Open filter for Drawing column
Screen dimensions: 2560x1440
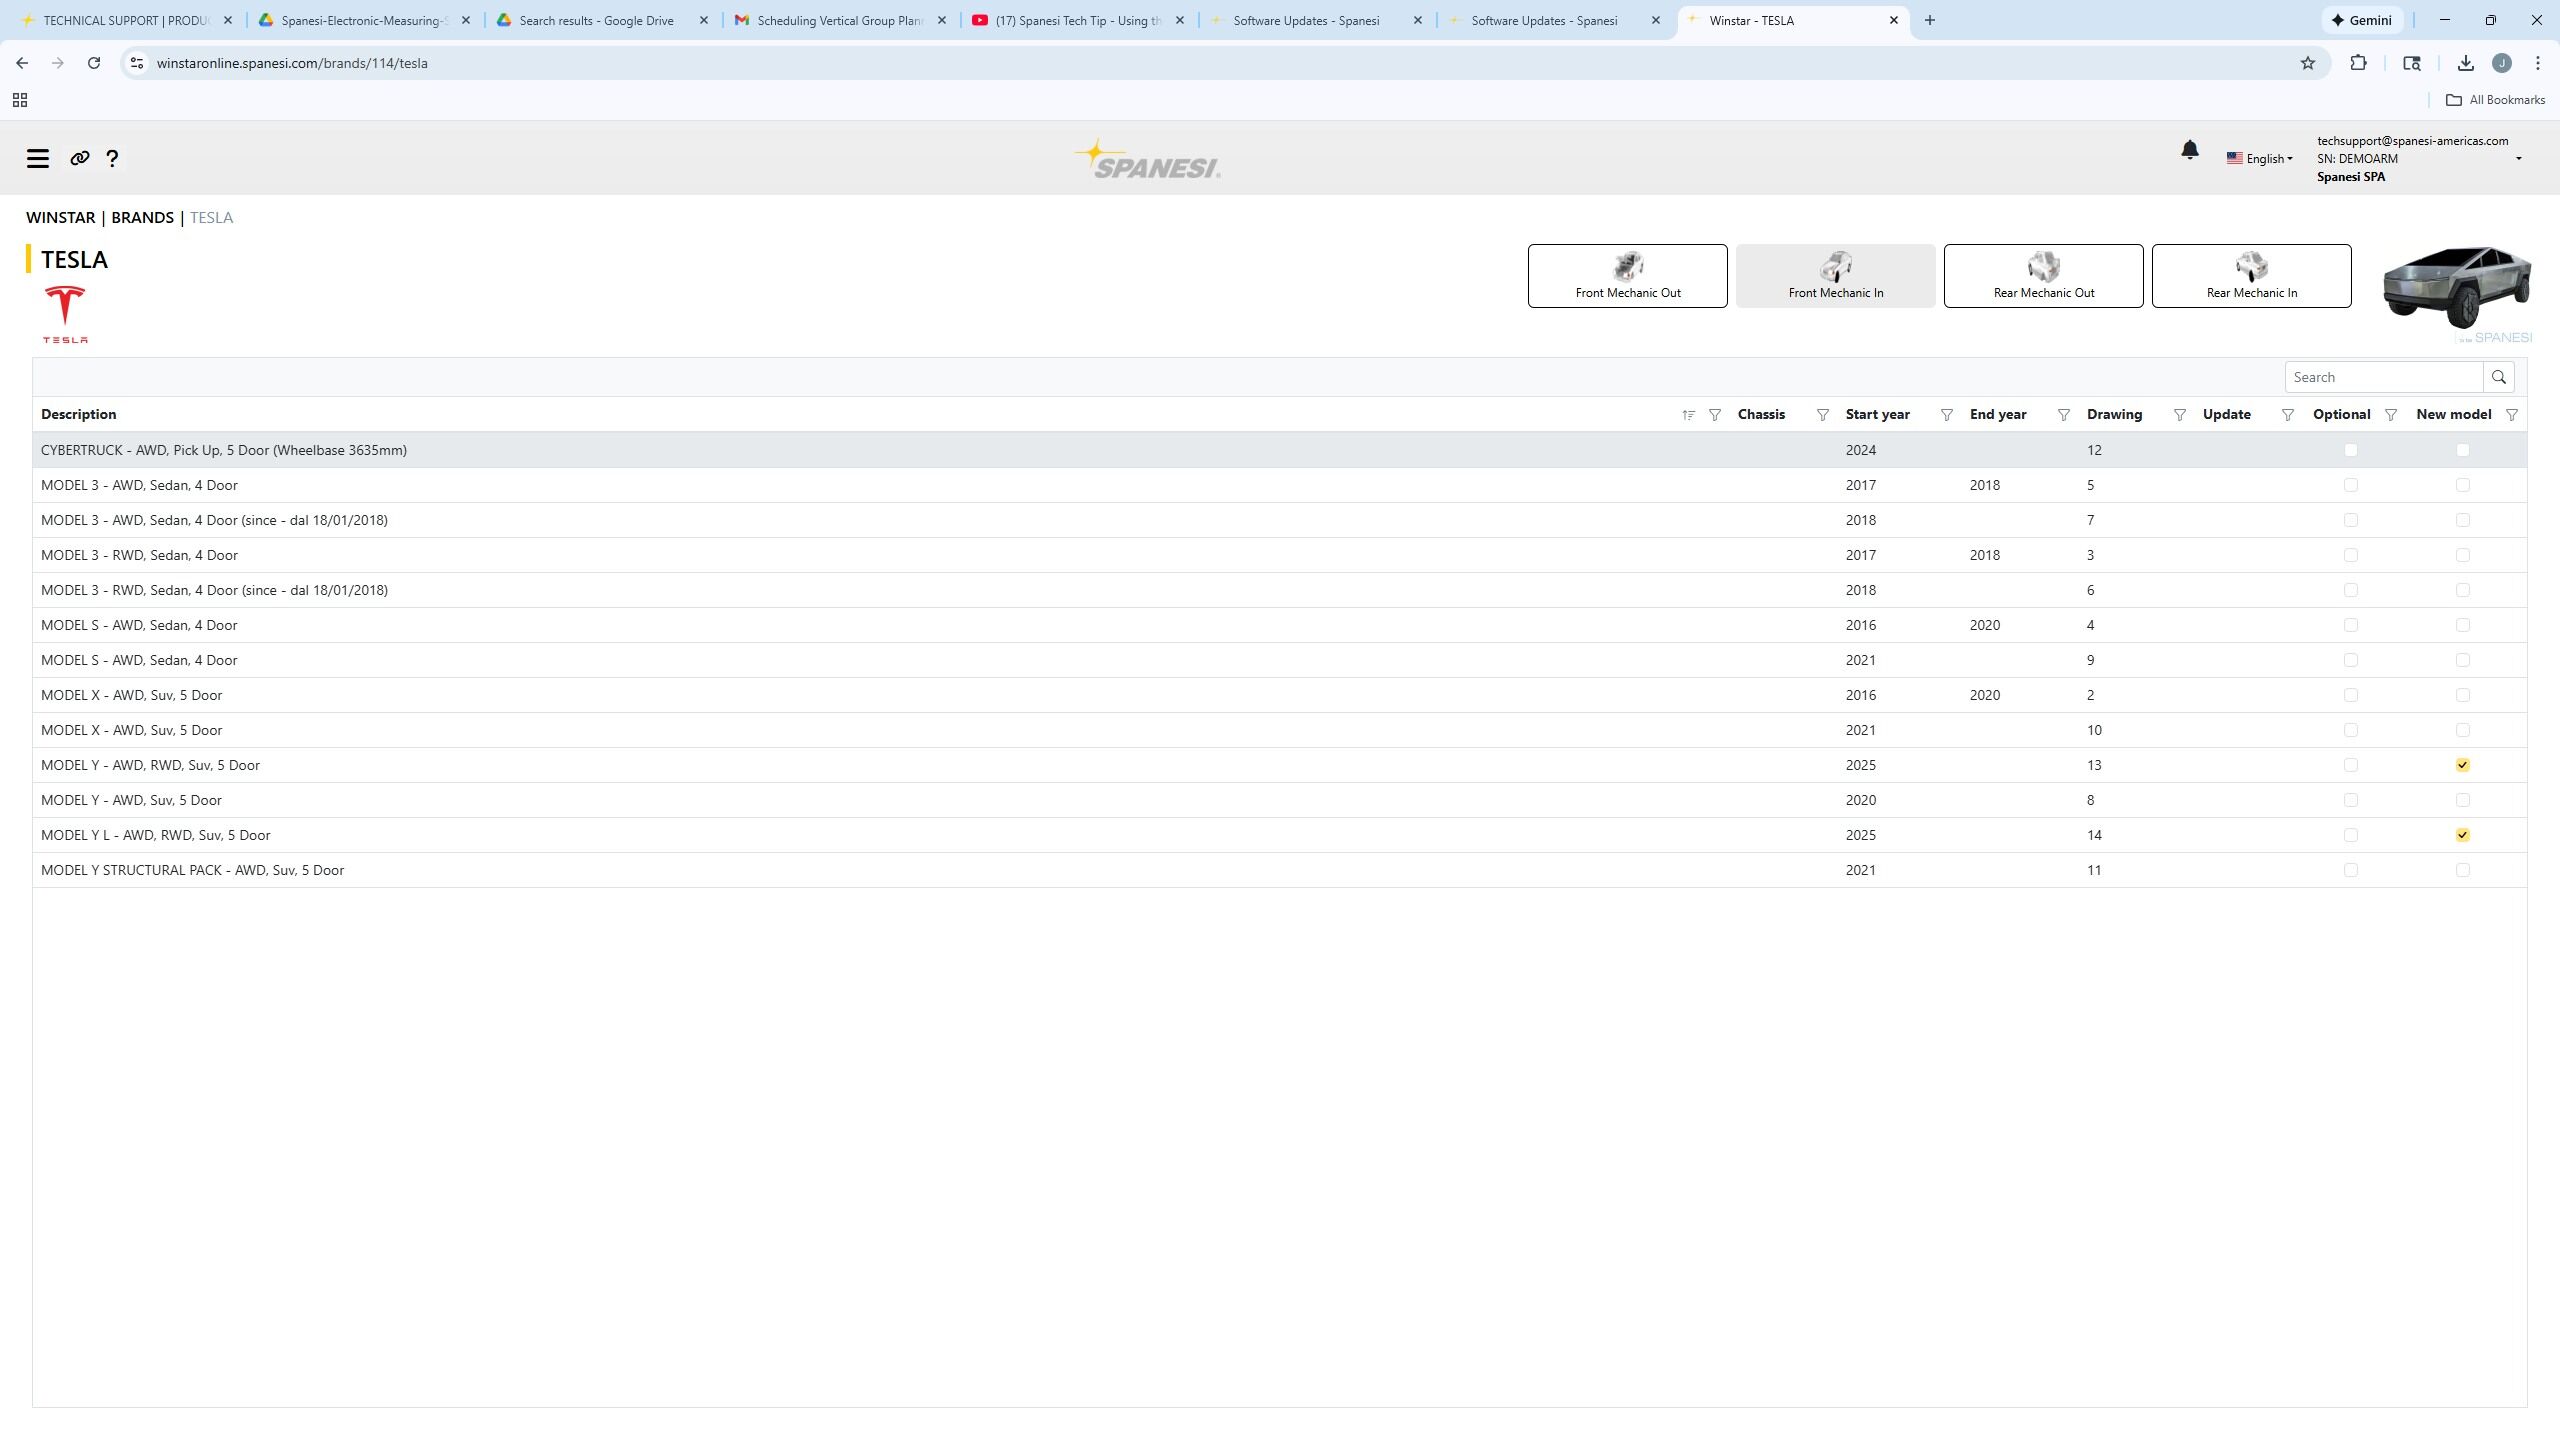click(x=2179, y=415)
